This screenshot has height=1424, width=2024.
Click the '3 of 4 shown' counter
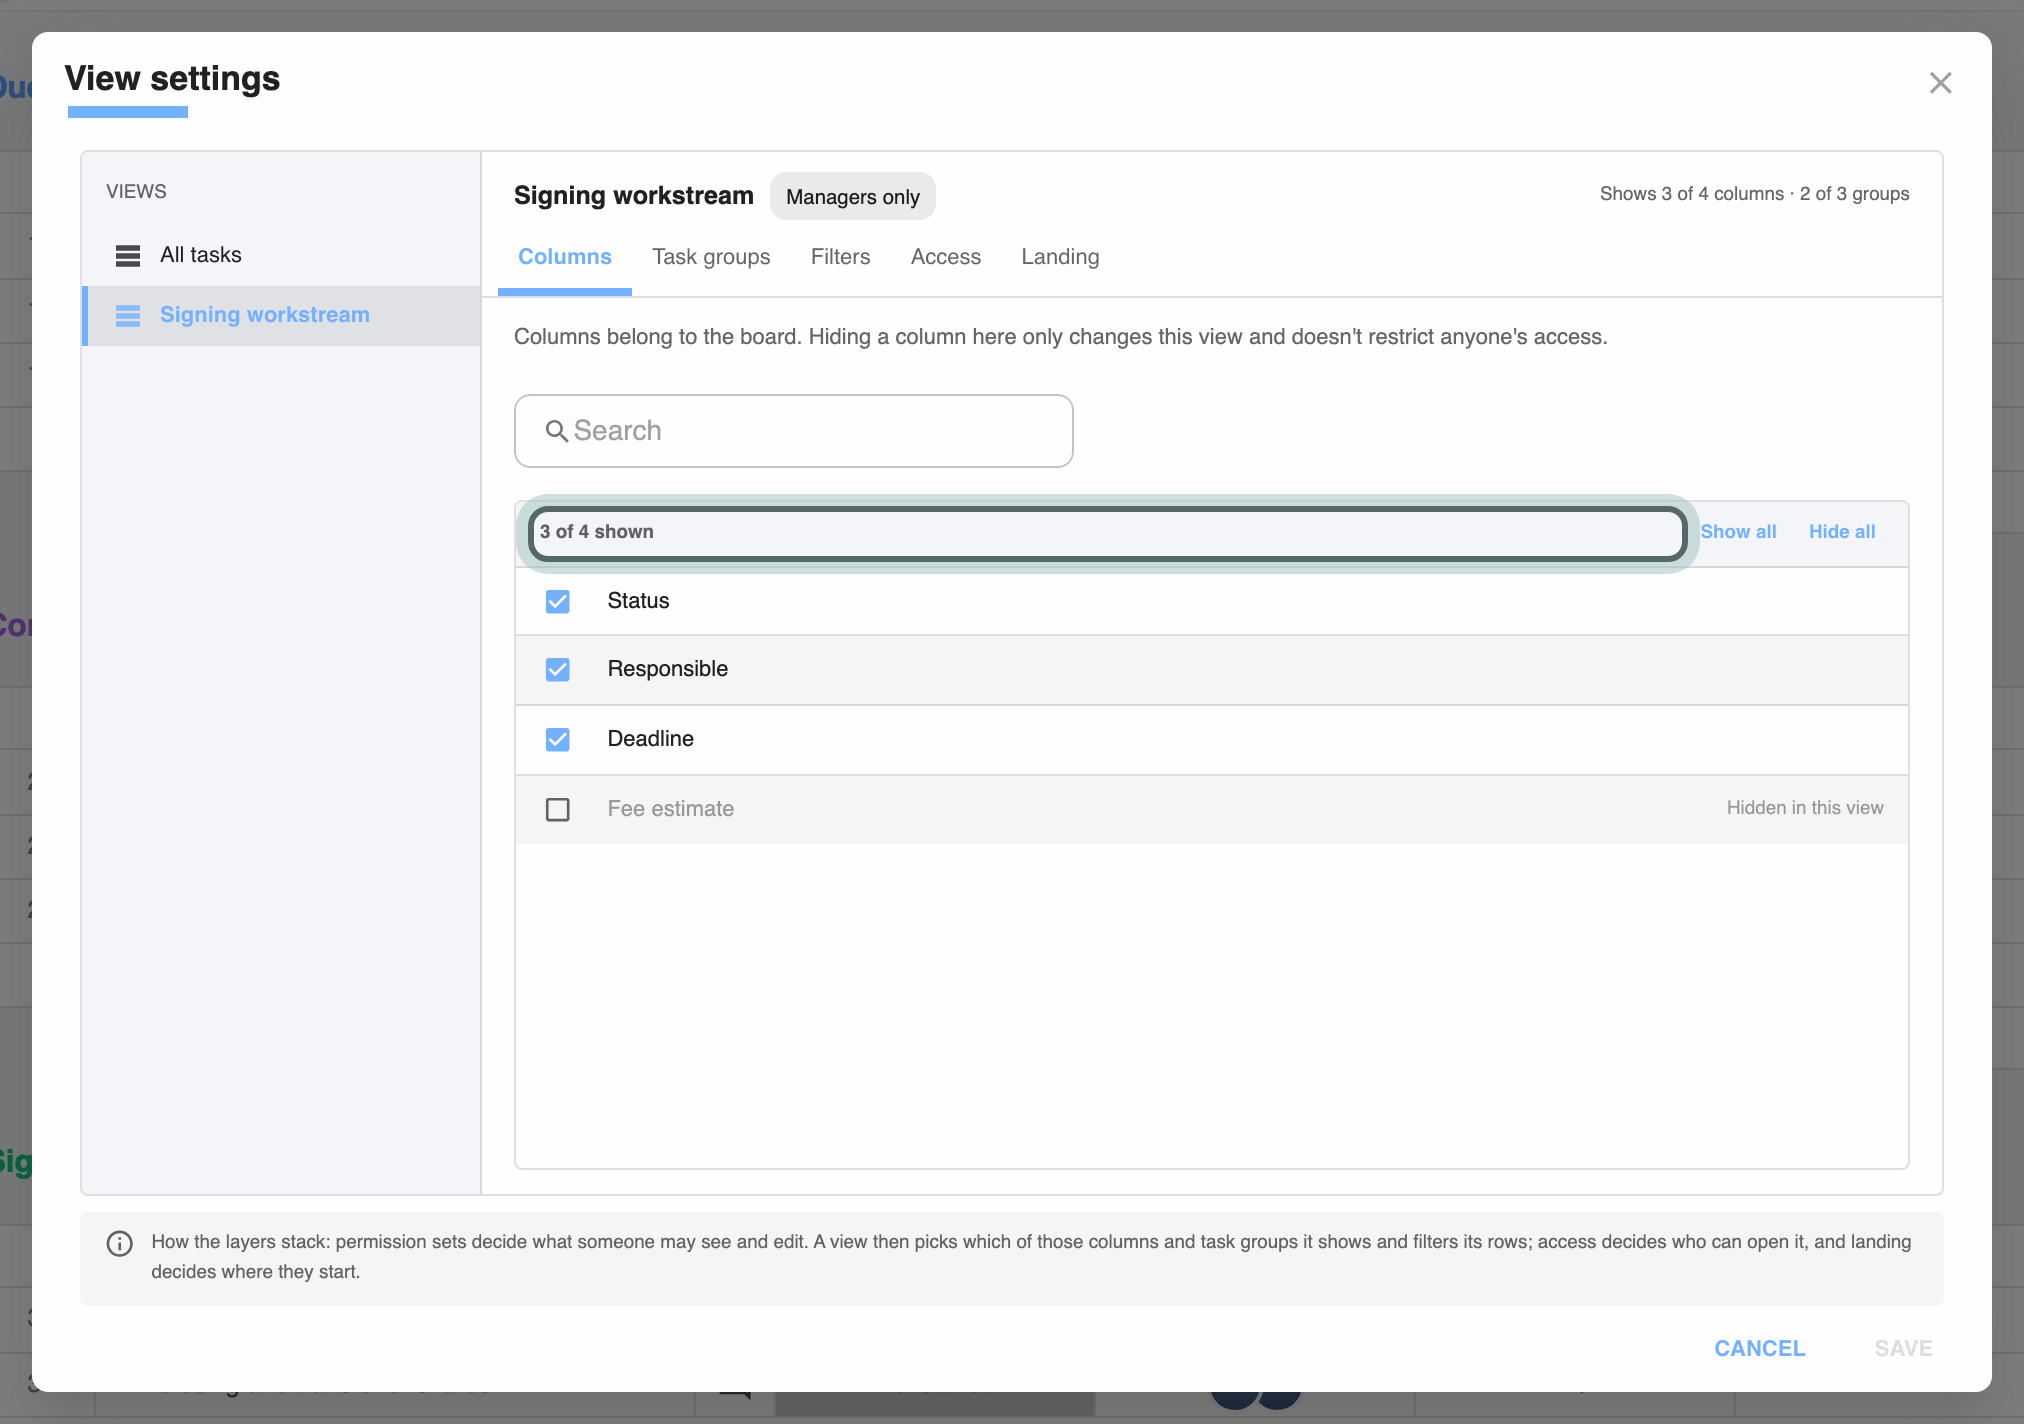(597, 532)
